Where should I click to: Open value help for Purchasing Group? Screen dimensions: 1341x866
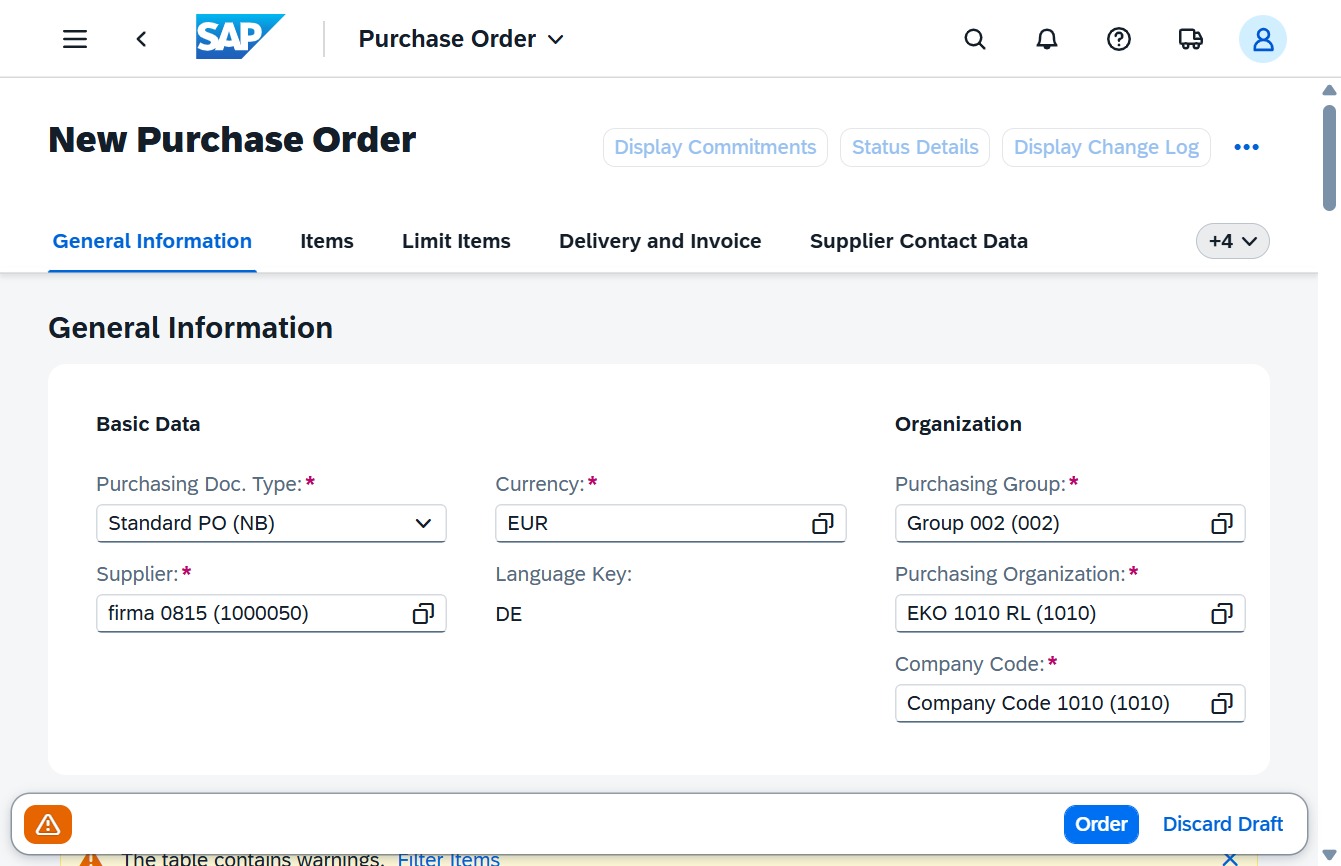tap(1221, 523)
